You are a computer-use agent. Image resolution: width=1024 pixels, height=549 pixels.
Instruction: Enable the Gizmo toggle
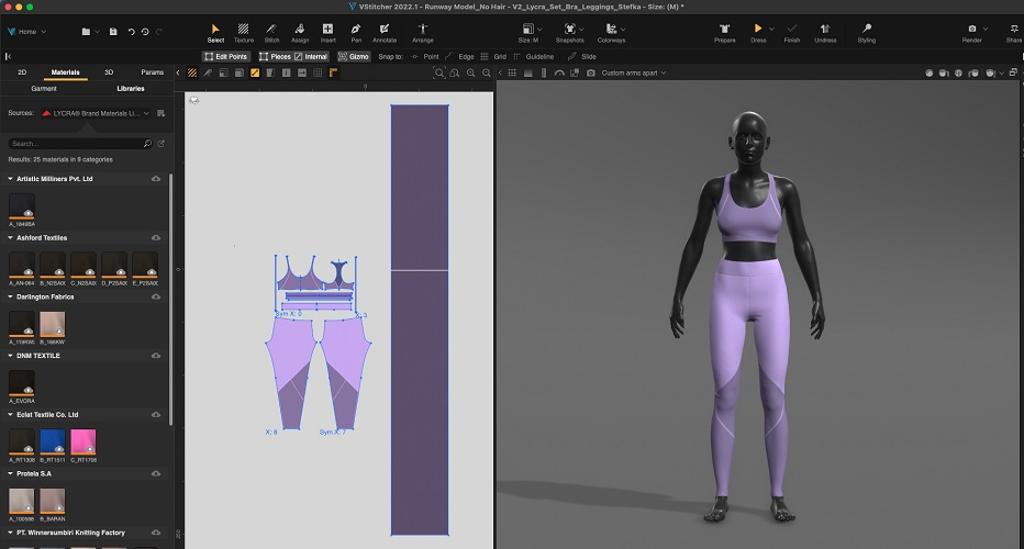tap(353, 57)
